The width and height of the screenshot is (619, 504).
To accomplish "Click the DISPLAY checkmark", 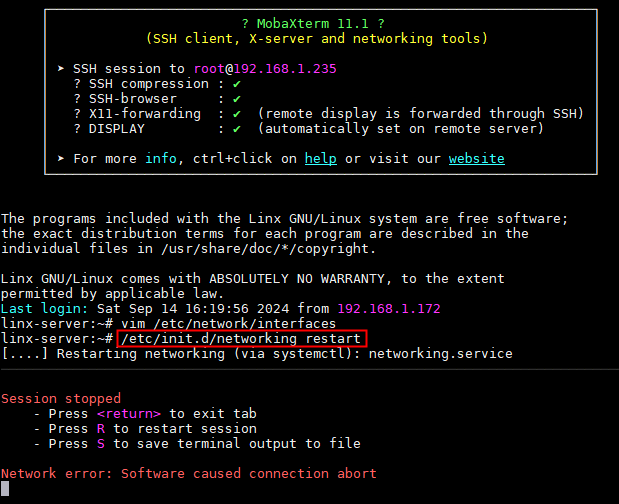I will tap(236, 129).
